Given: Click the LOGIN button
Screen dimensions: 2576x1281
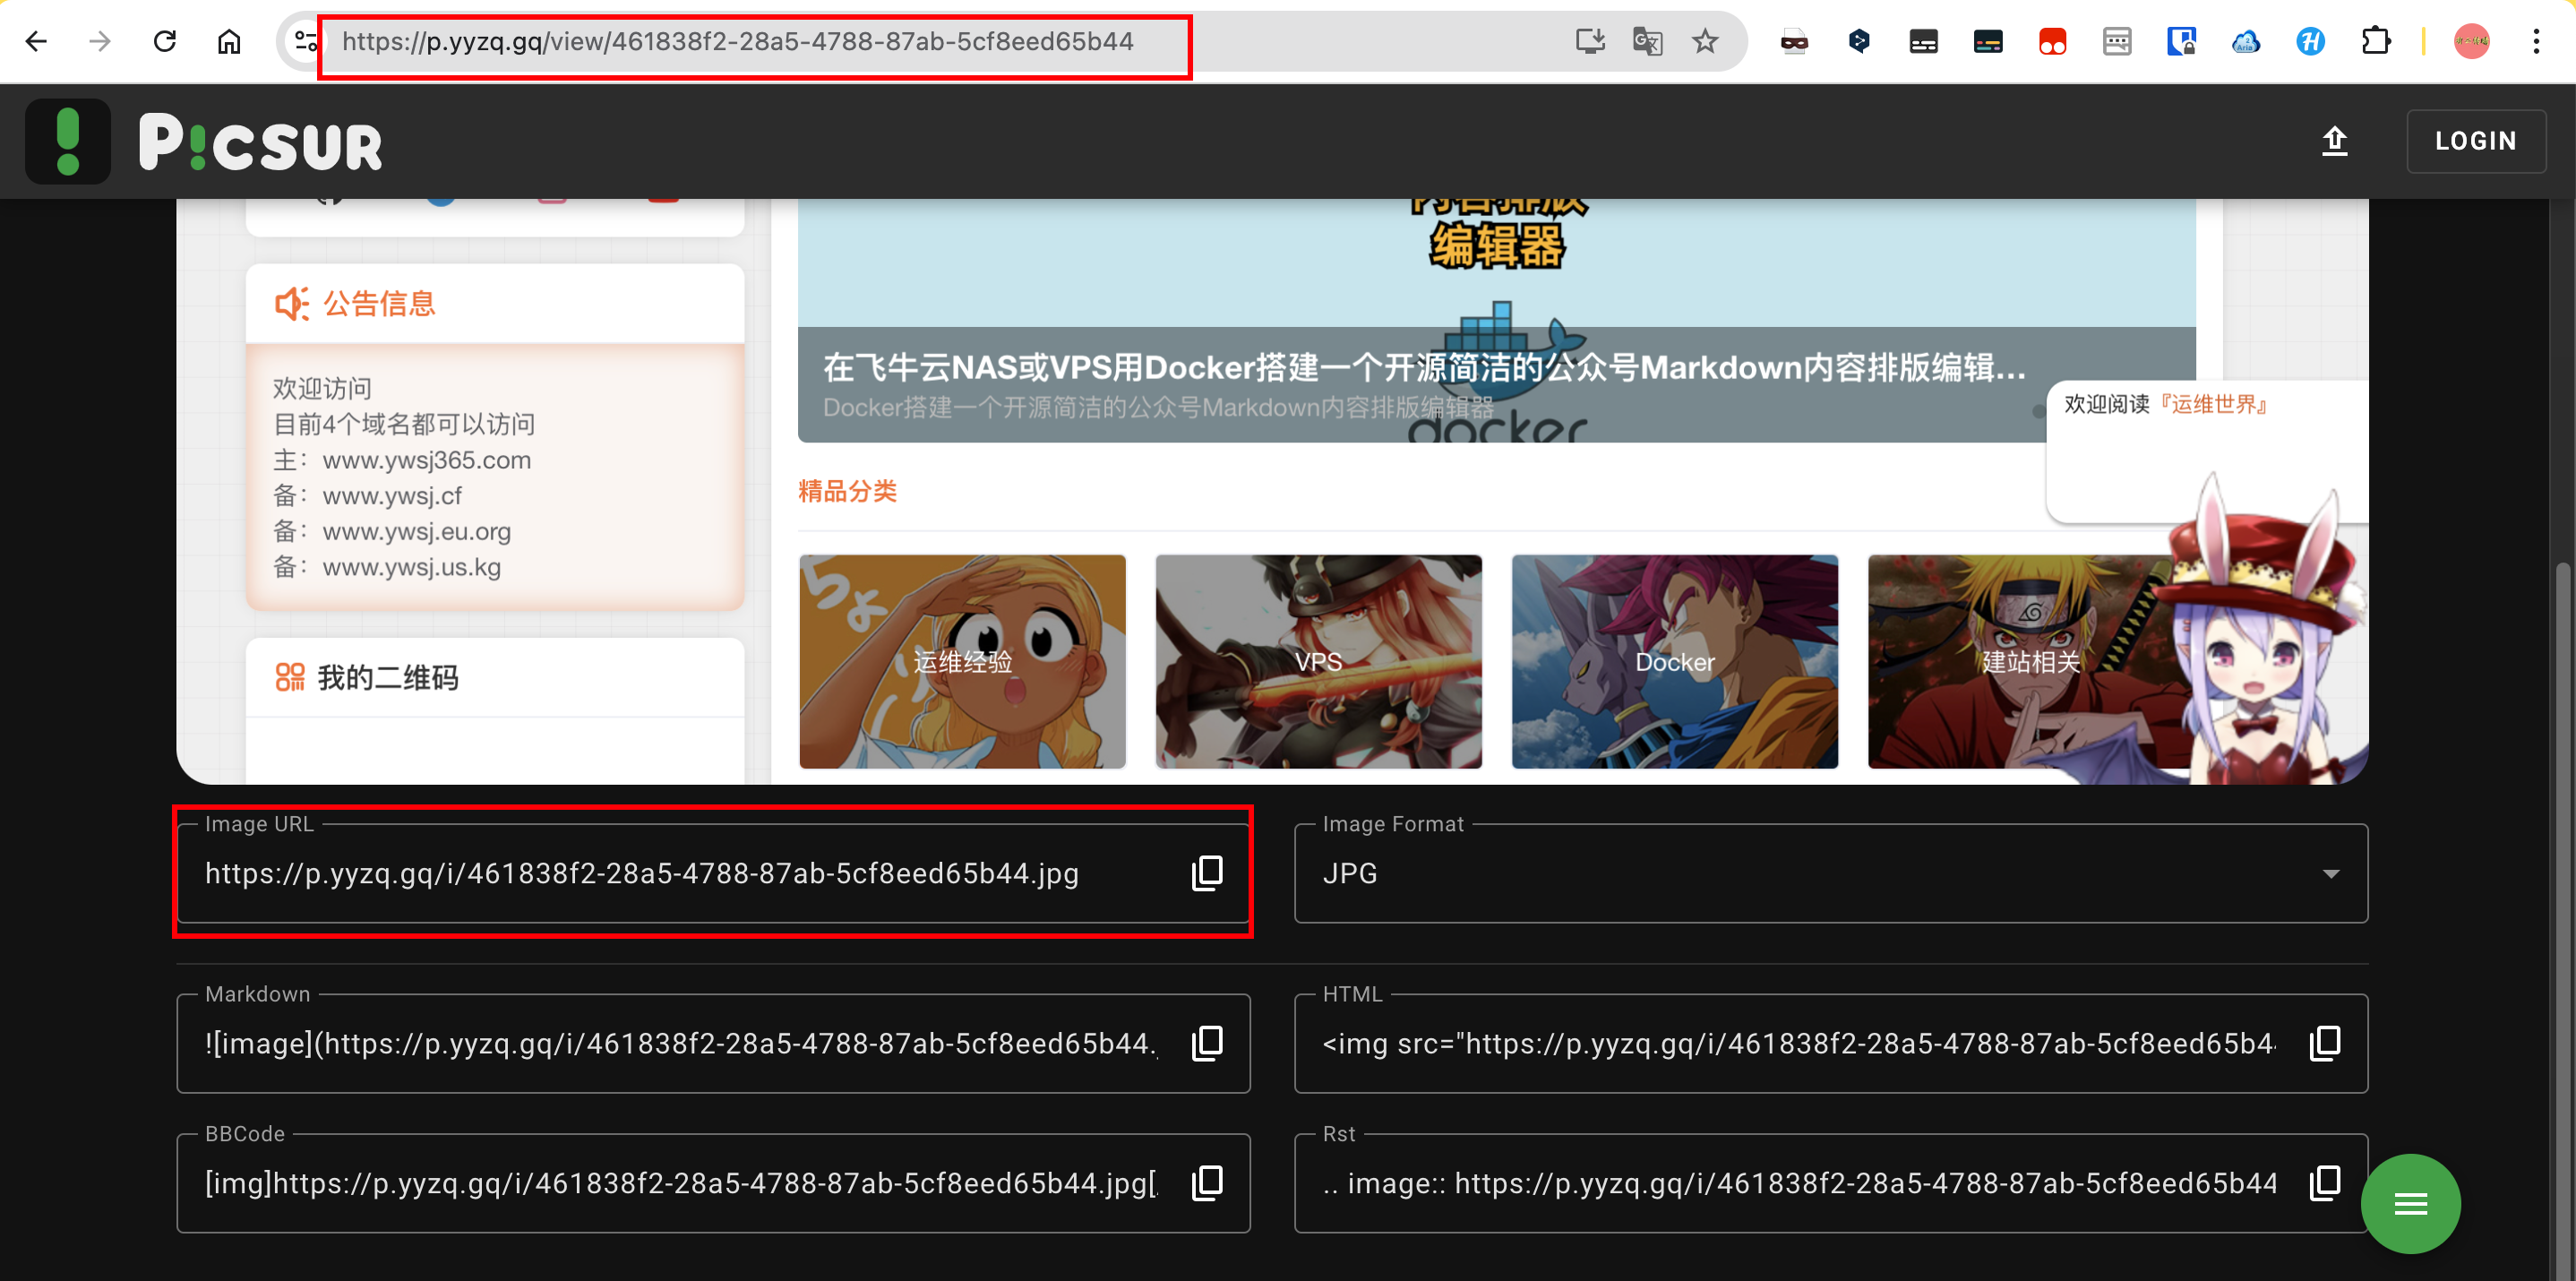Looking at the screenshot, I should point(2475,141).
